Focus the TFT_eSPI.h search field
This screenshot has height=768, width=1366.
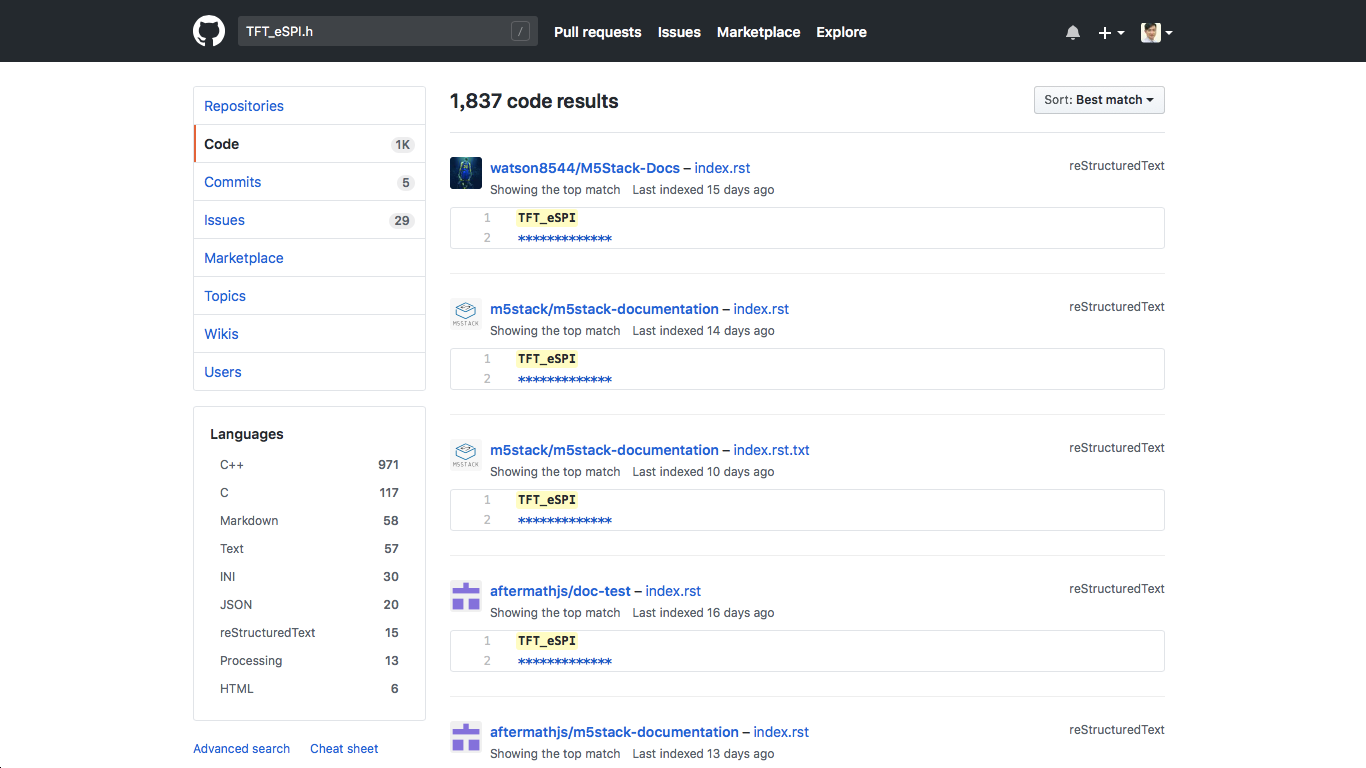point(375,32)
